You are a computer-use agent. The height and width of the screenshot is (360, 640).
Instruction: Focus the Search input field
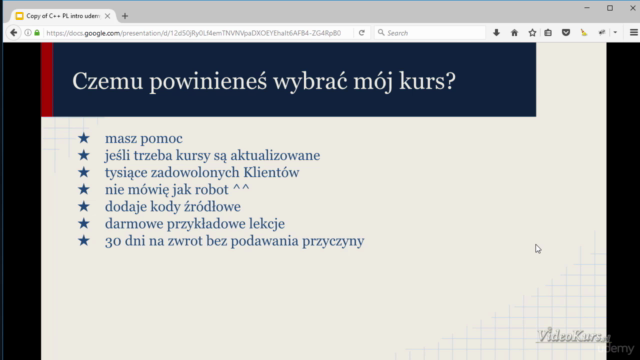click(430, 33)
